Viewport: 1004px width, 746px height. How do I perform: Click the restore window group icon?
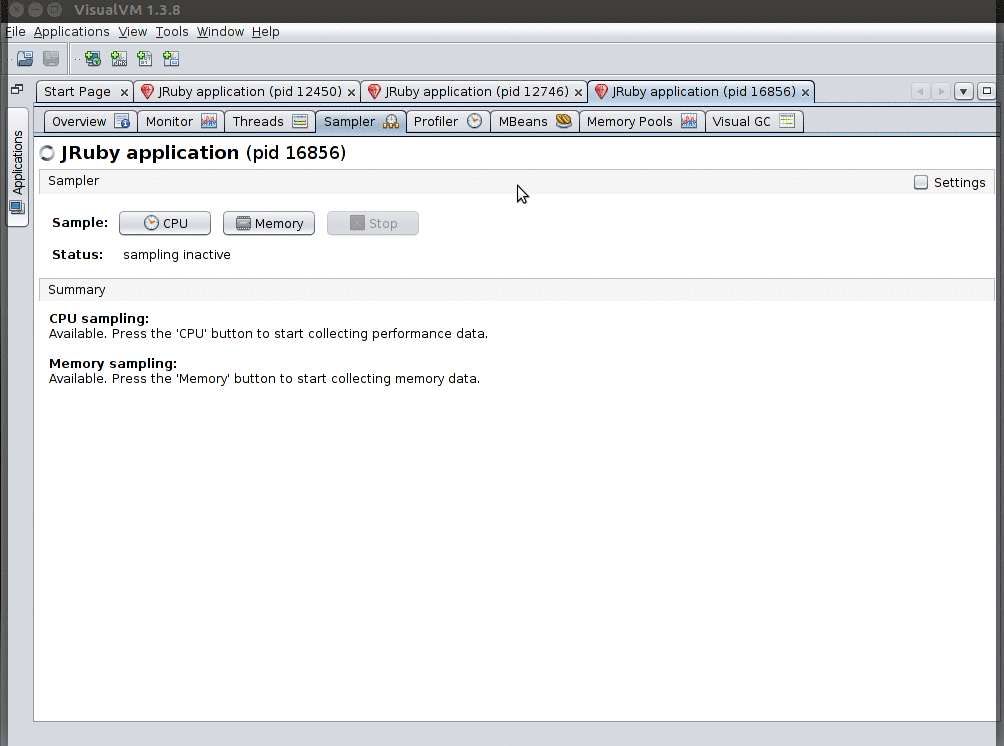tap(17, 89)
